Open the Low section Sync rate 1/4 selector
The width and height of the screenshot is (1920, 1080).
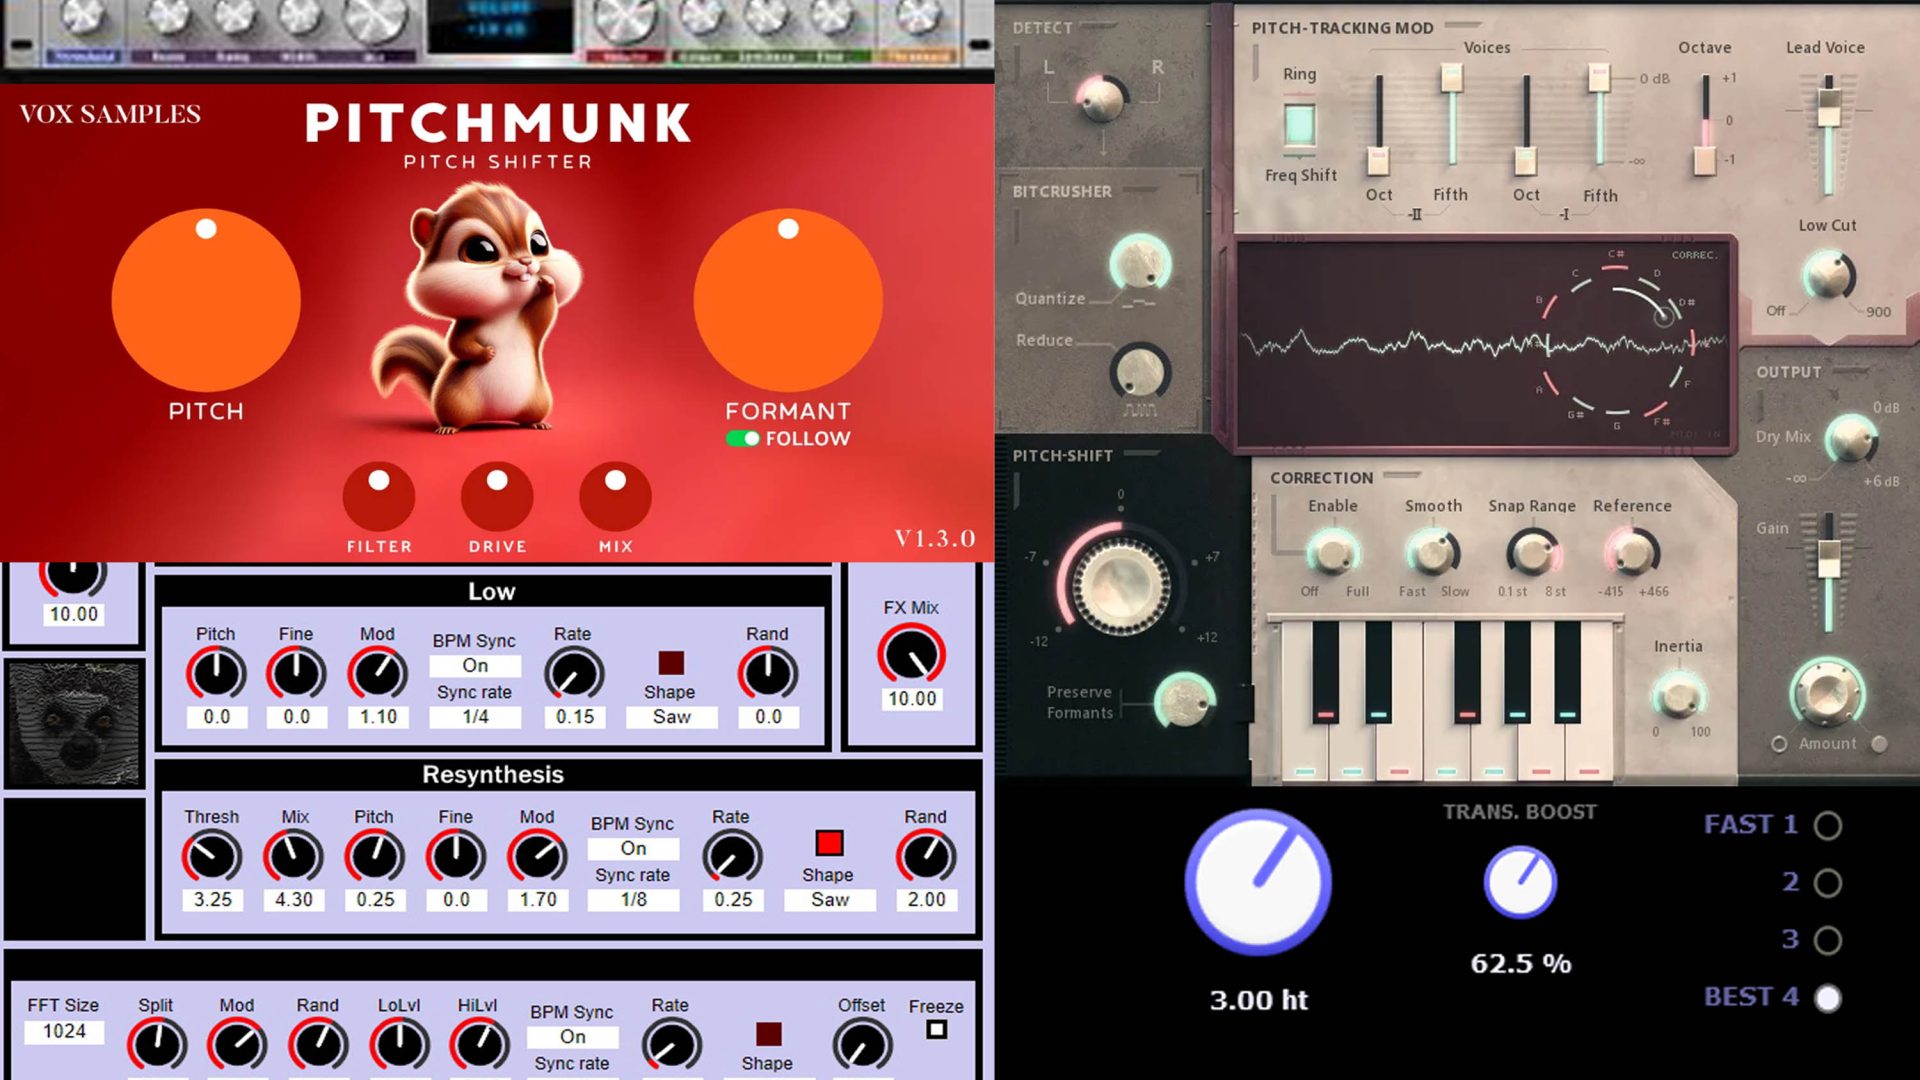point(475,717)
